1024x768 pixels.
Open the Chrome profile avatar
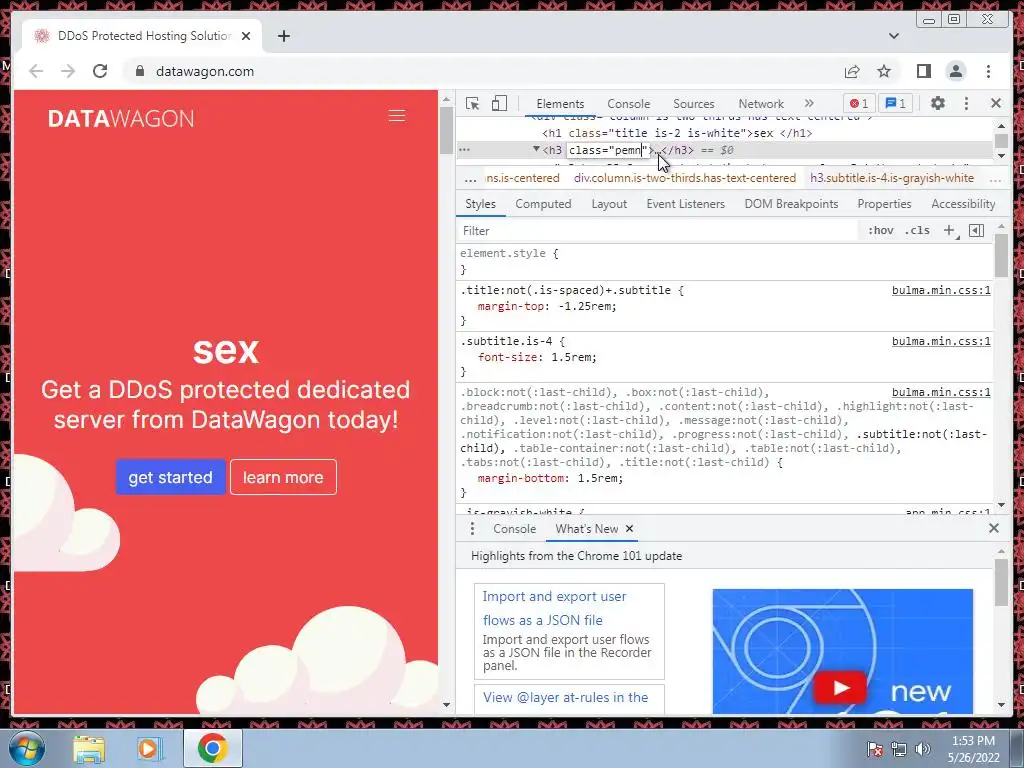pyautogui.click(x=955, y=71)
